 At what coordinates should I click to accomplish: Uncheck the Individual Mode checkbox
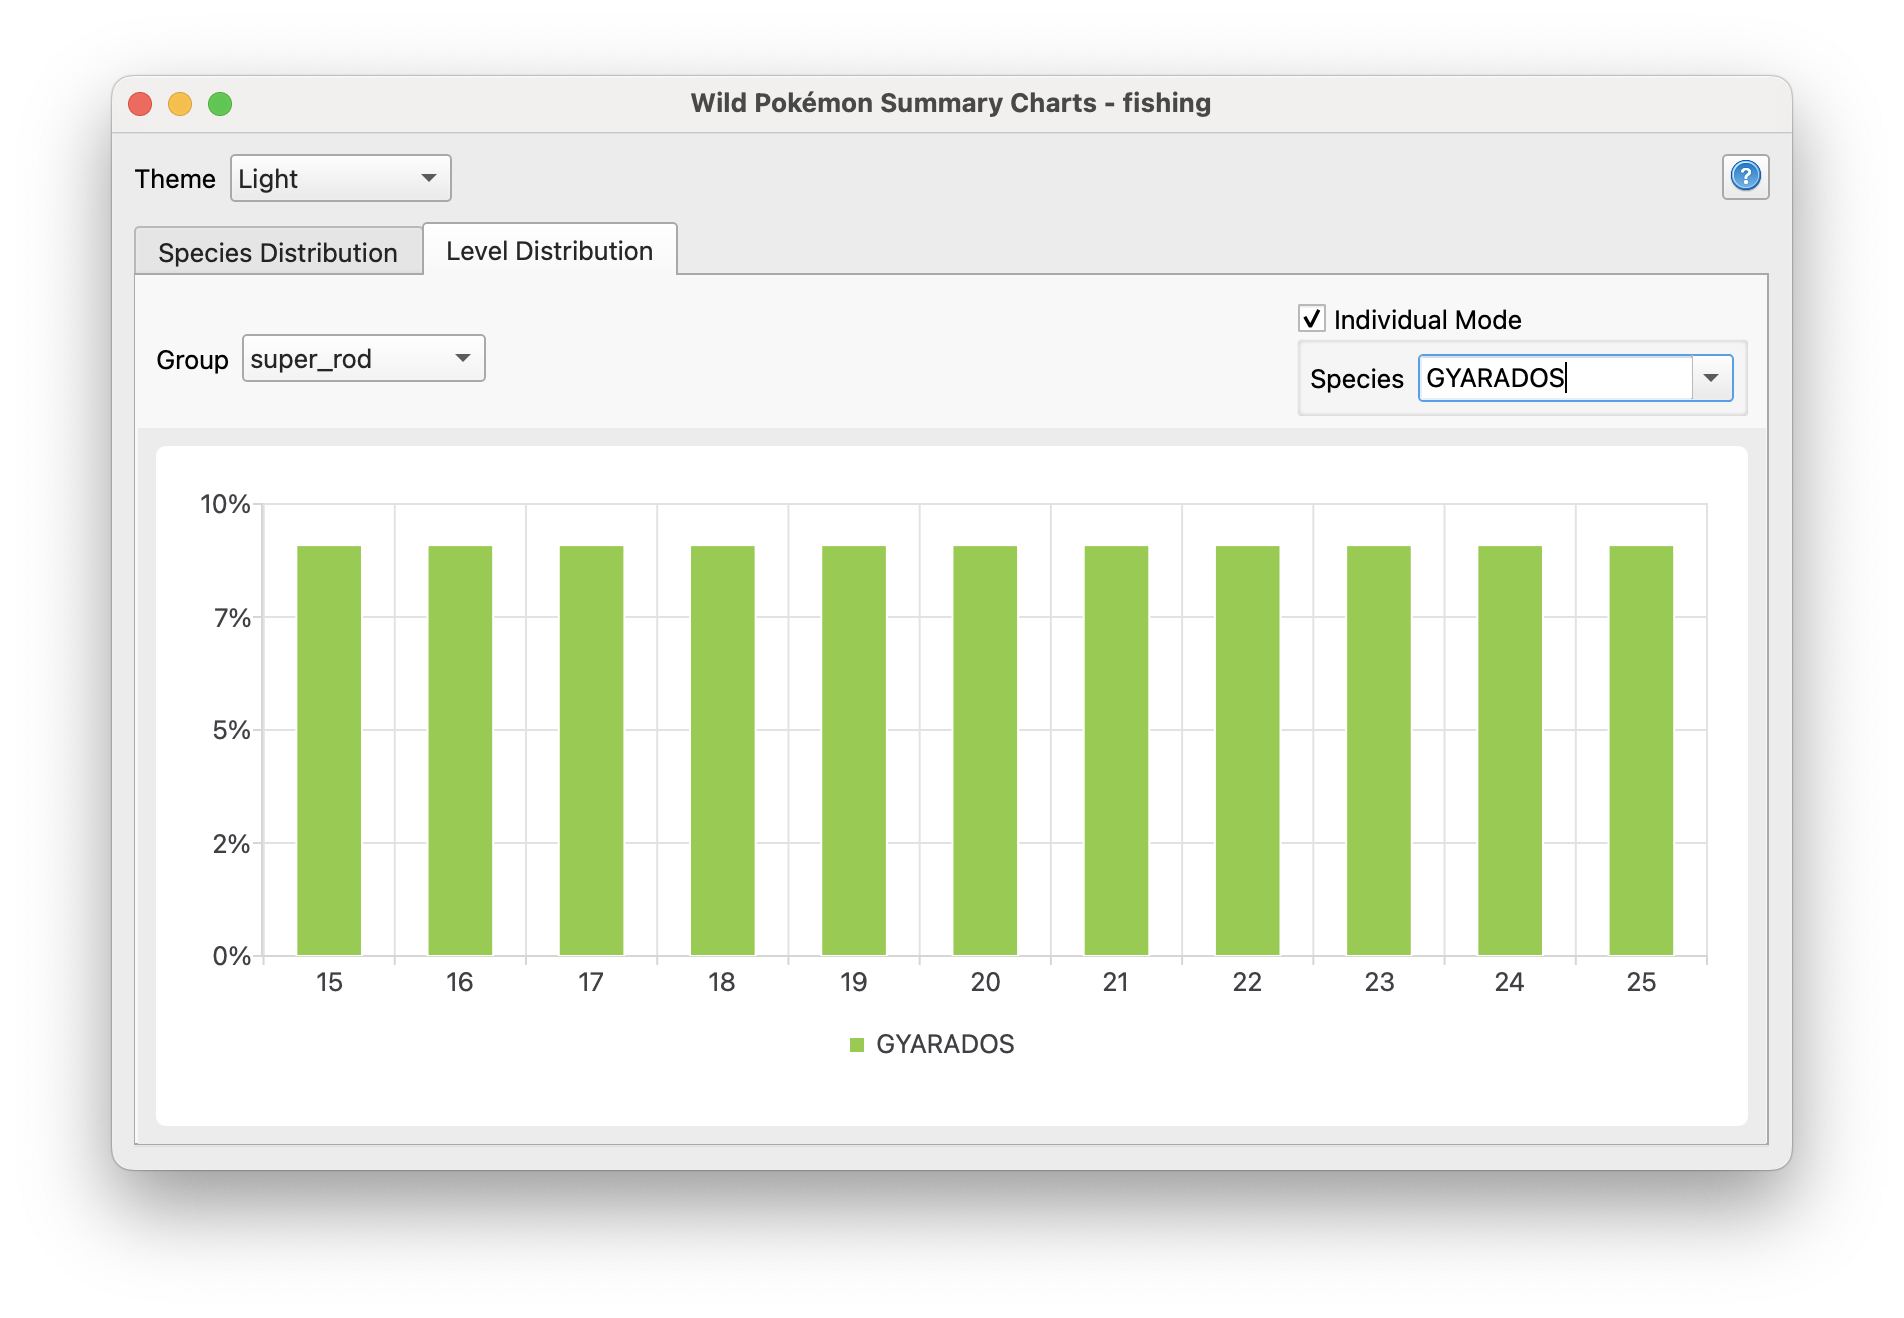point(1311,319)
